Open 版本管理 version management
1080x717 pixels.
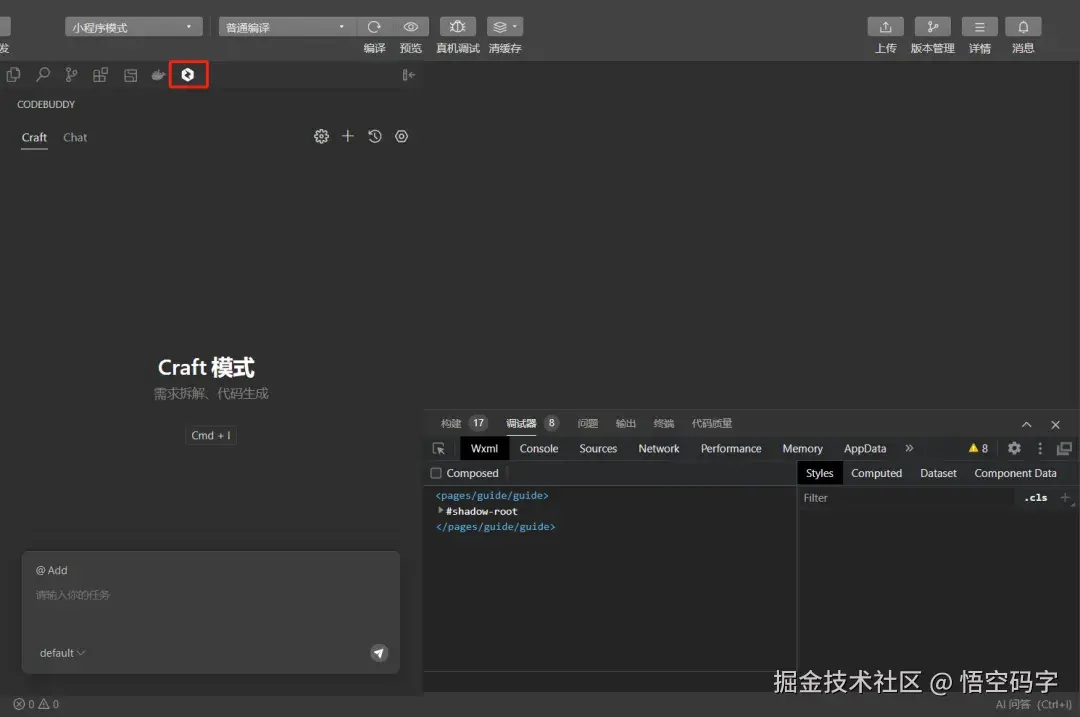pyautogui.click(x=932, y=26)
